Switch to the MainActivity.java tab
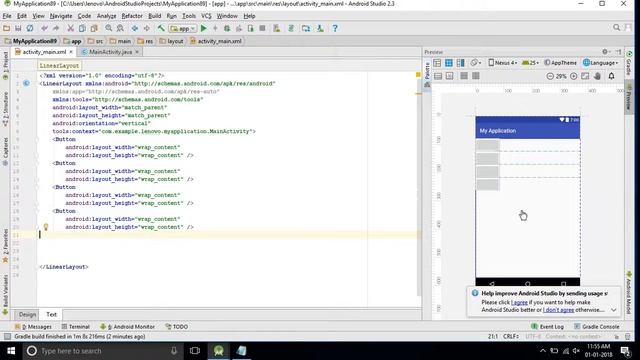 [110, 52]
